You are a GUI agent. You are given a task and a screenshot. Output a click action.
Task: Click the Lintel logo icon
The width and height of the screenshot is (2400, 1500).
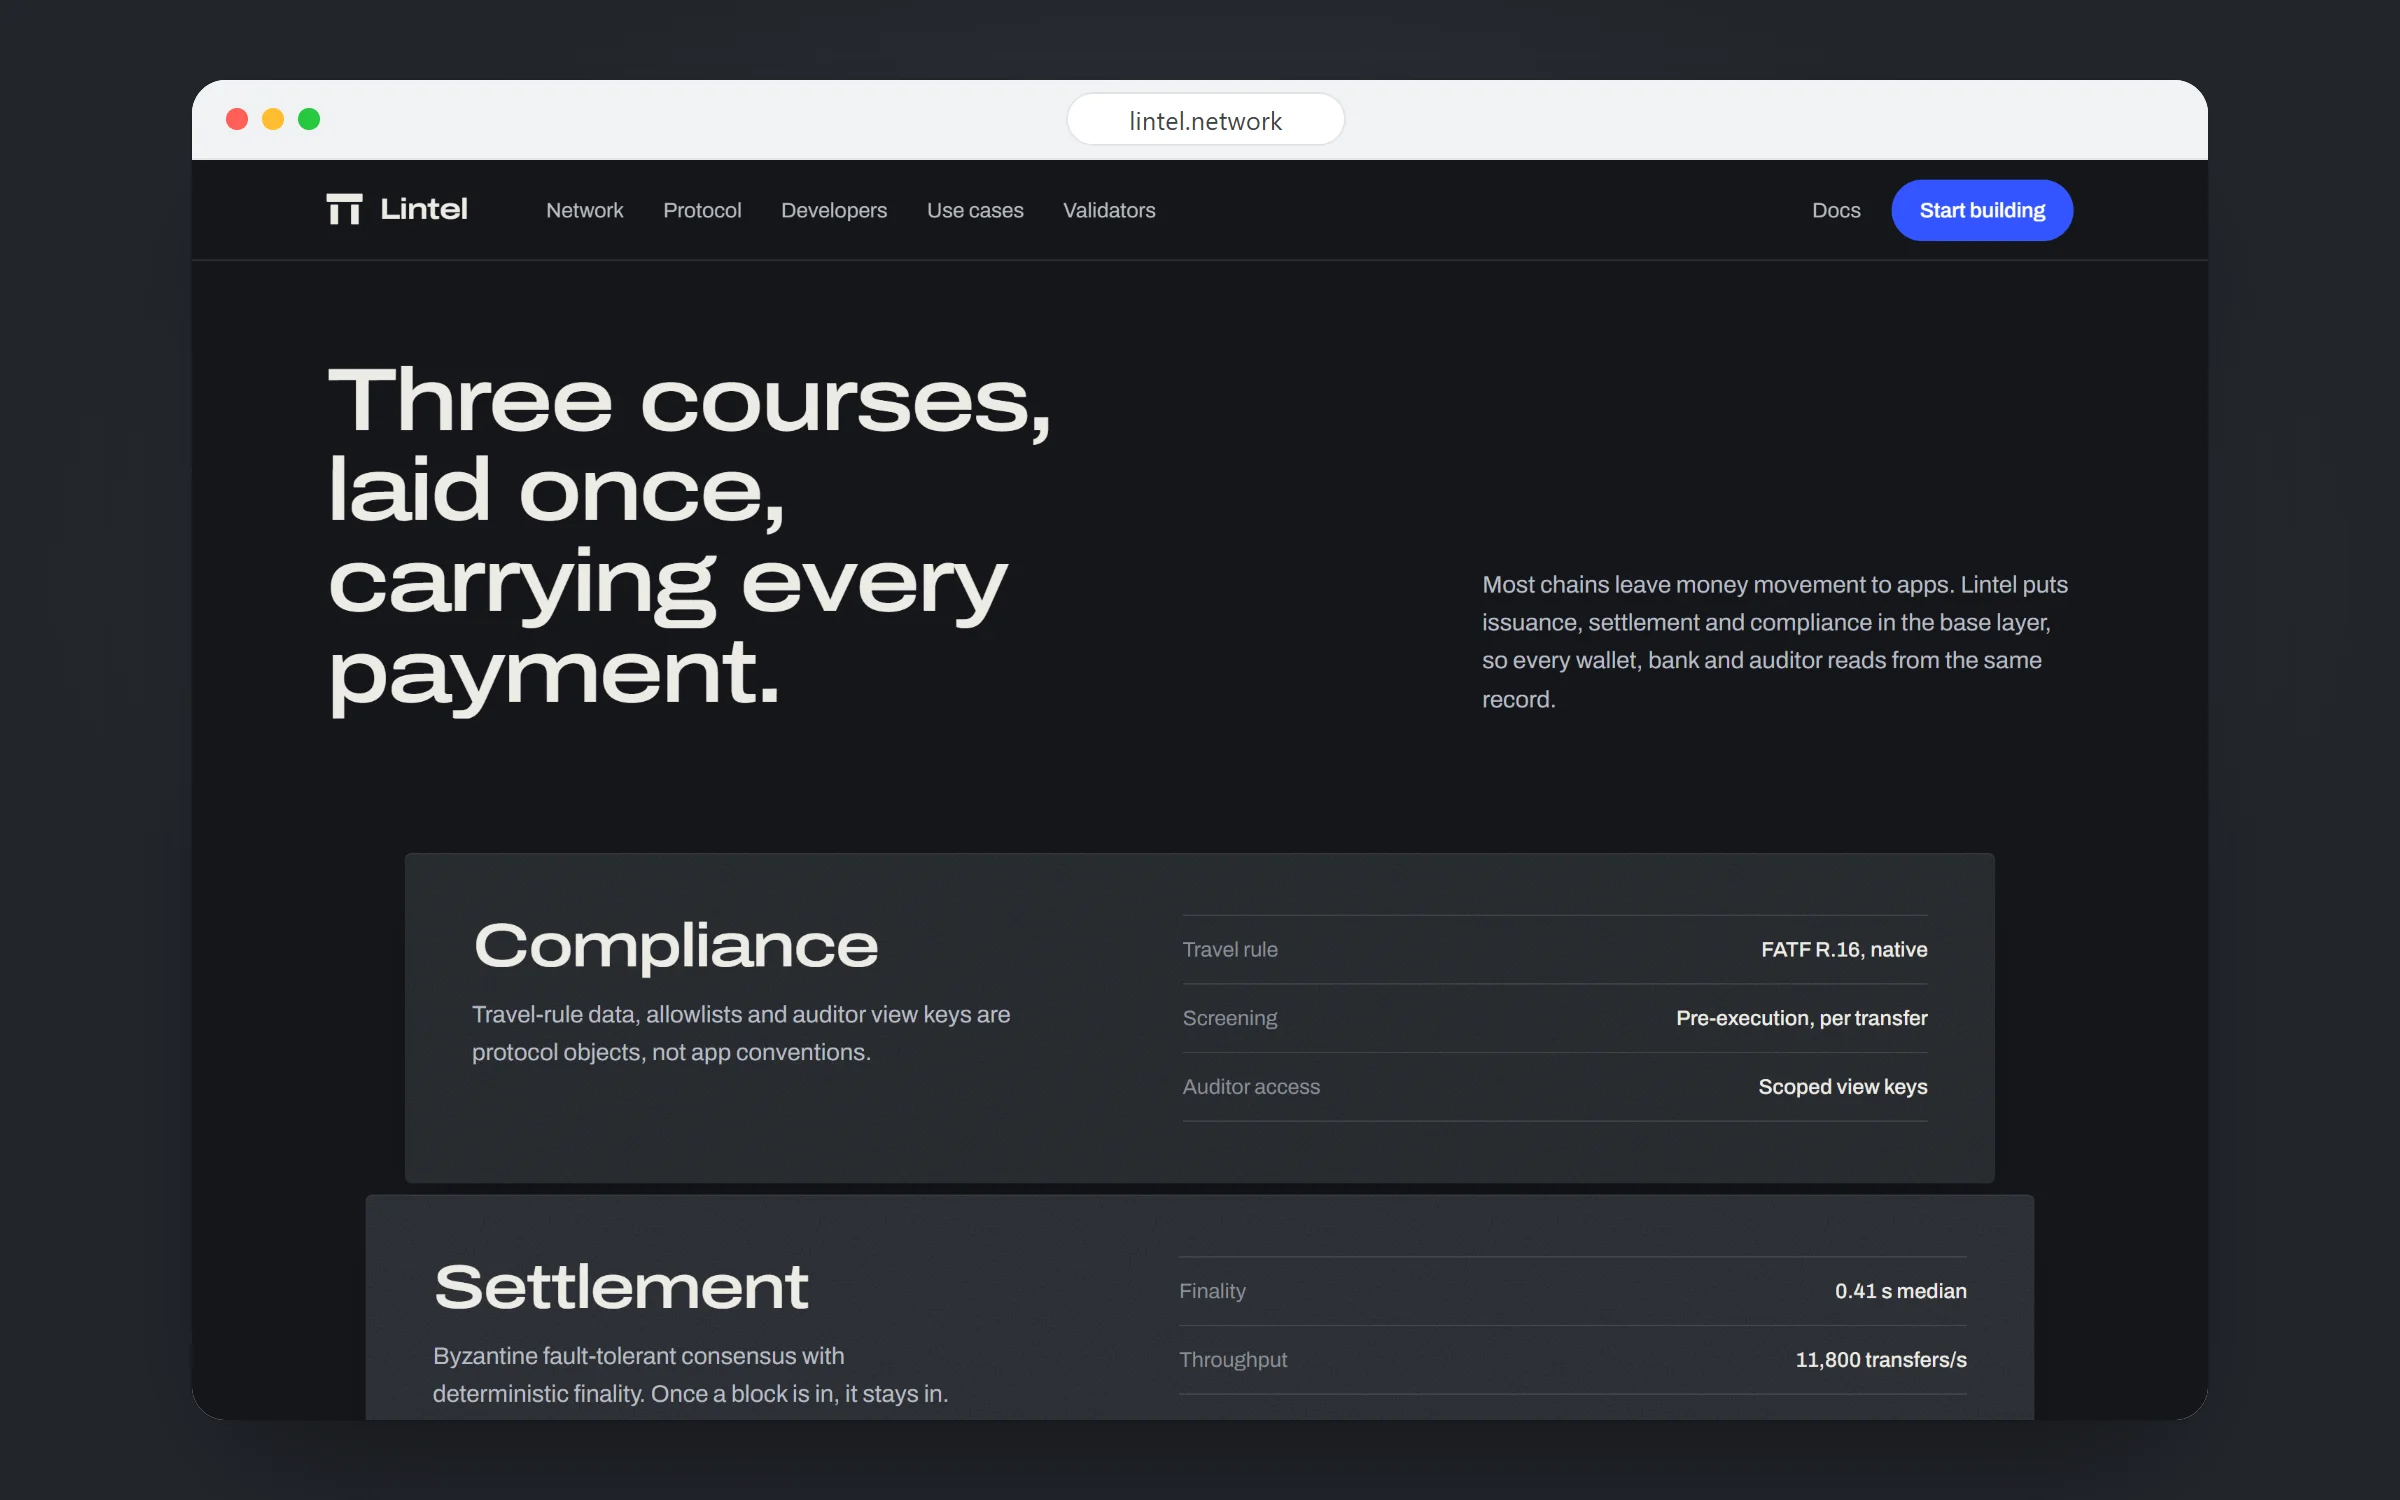(x=344, y=209)
